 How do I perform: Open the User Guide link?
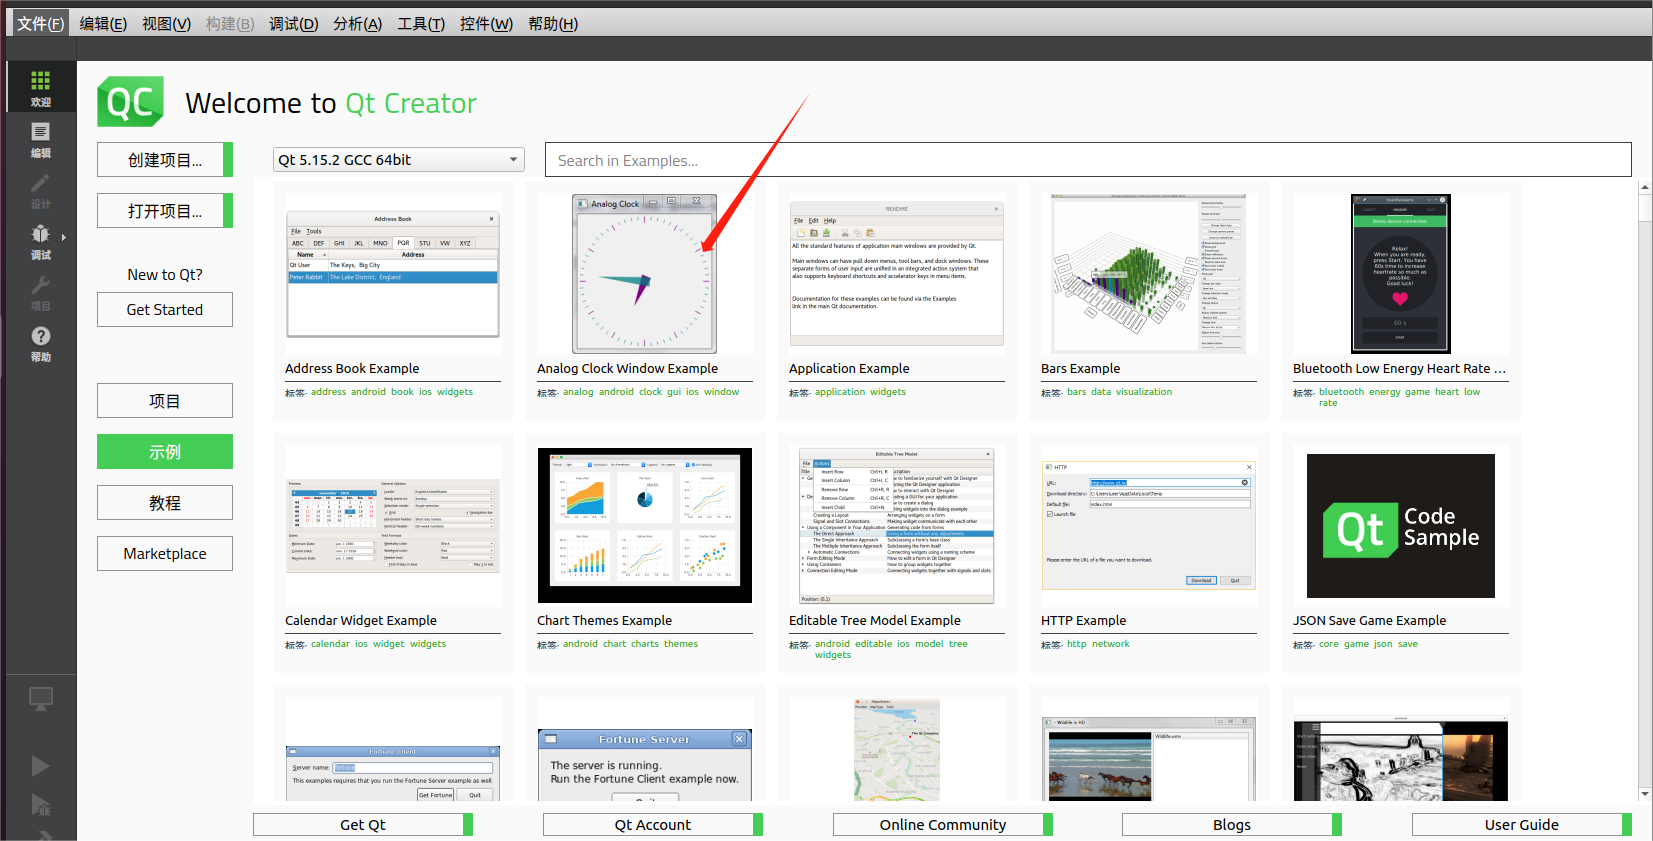[1522, 825]
